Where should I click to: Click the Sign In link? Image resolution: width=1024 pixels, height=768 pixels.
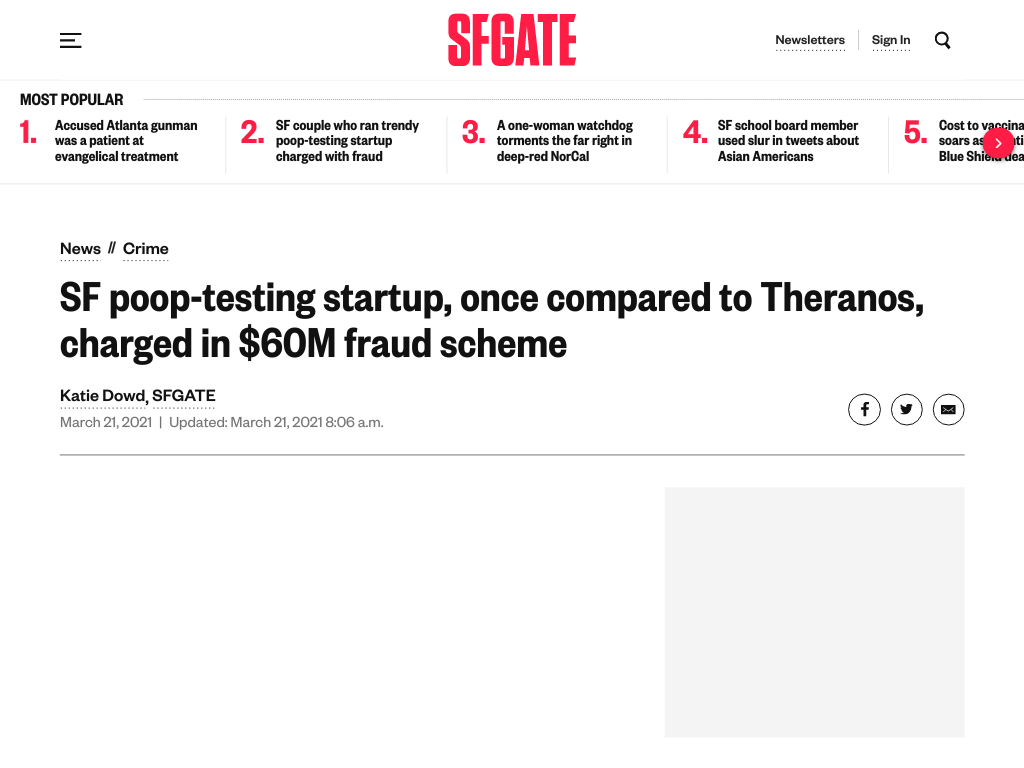point(891,40)
